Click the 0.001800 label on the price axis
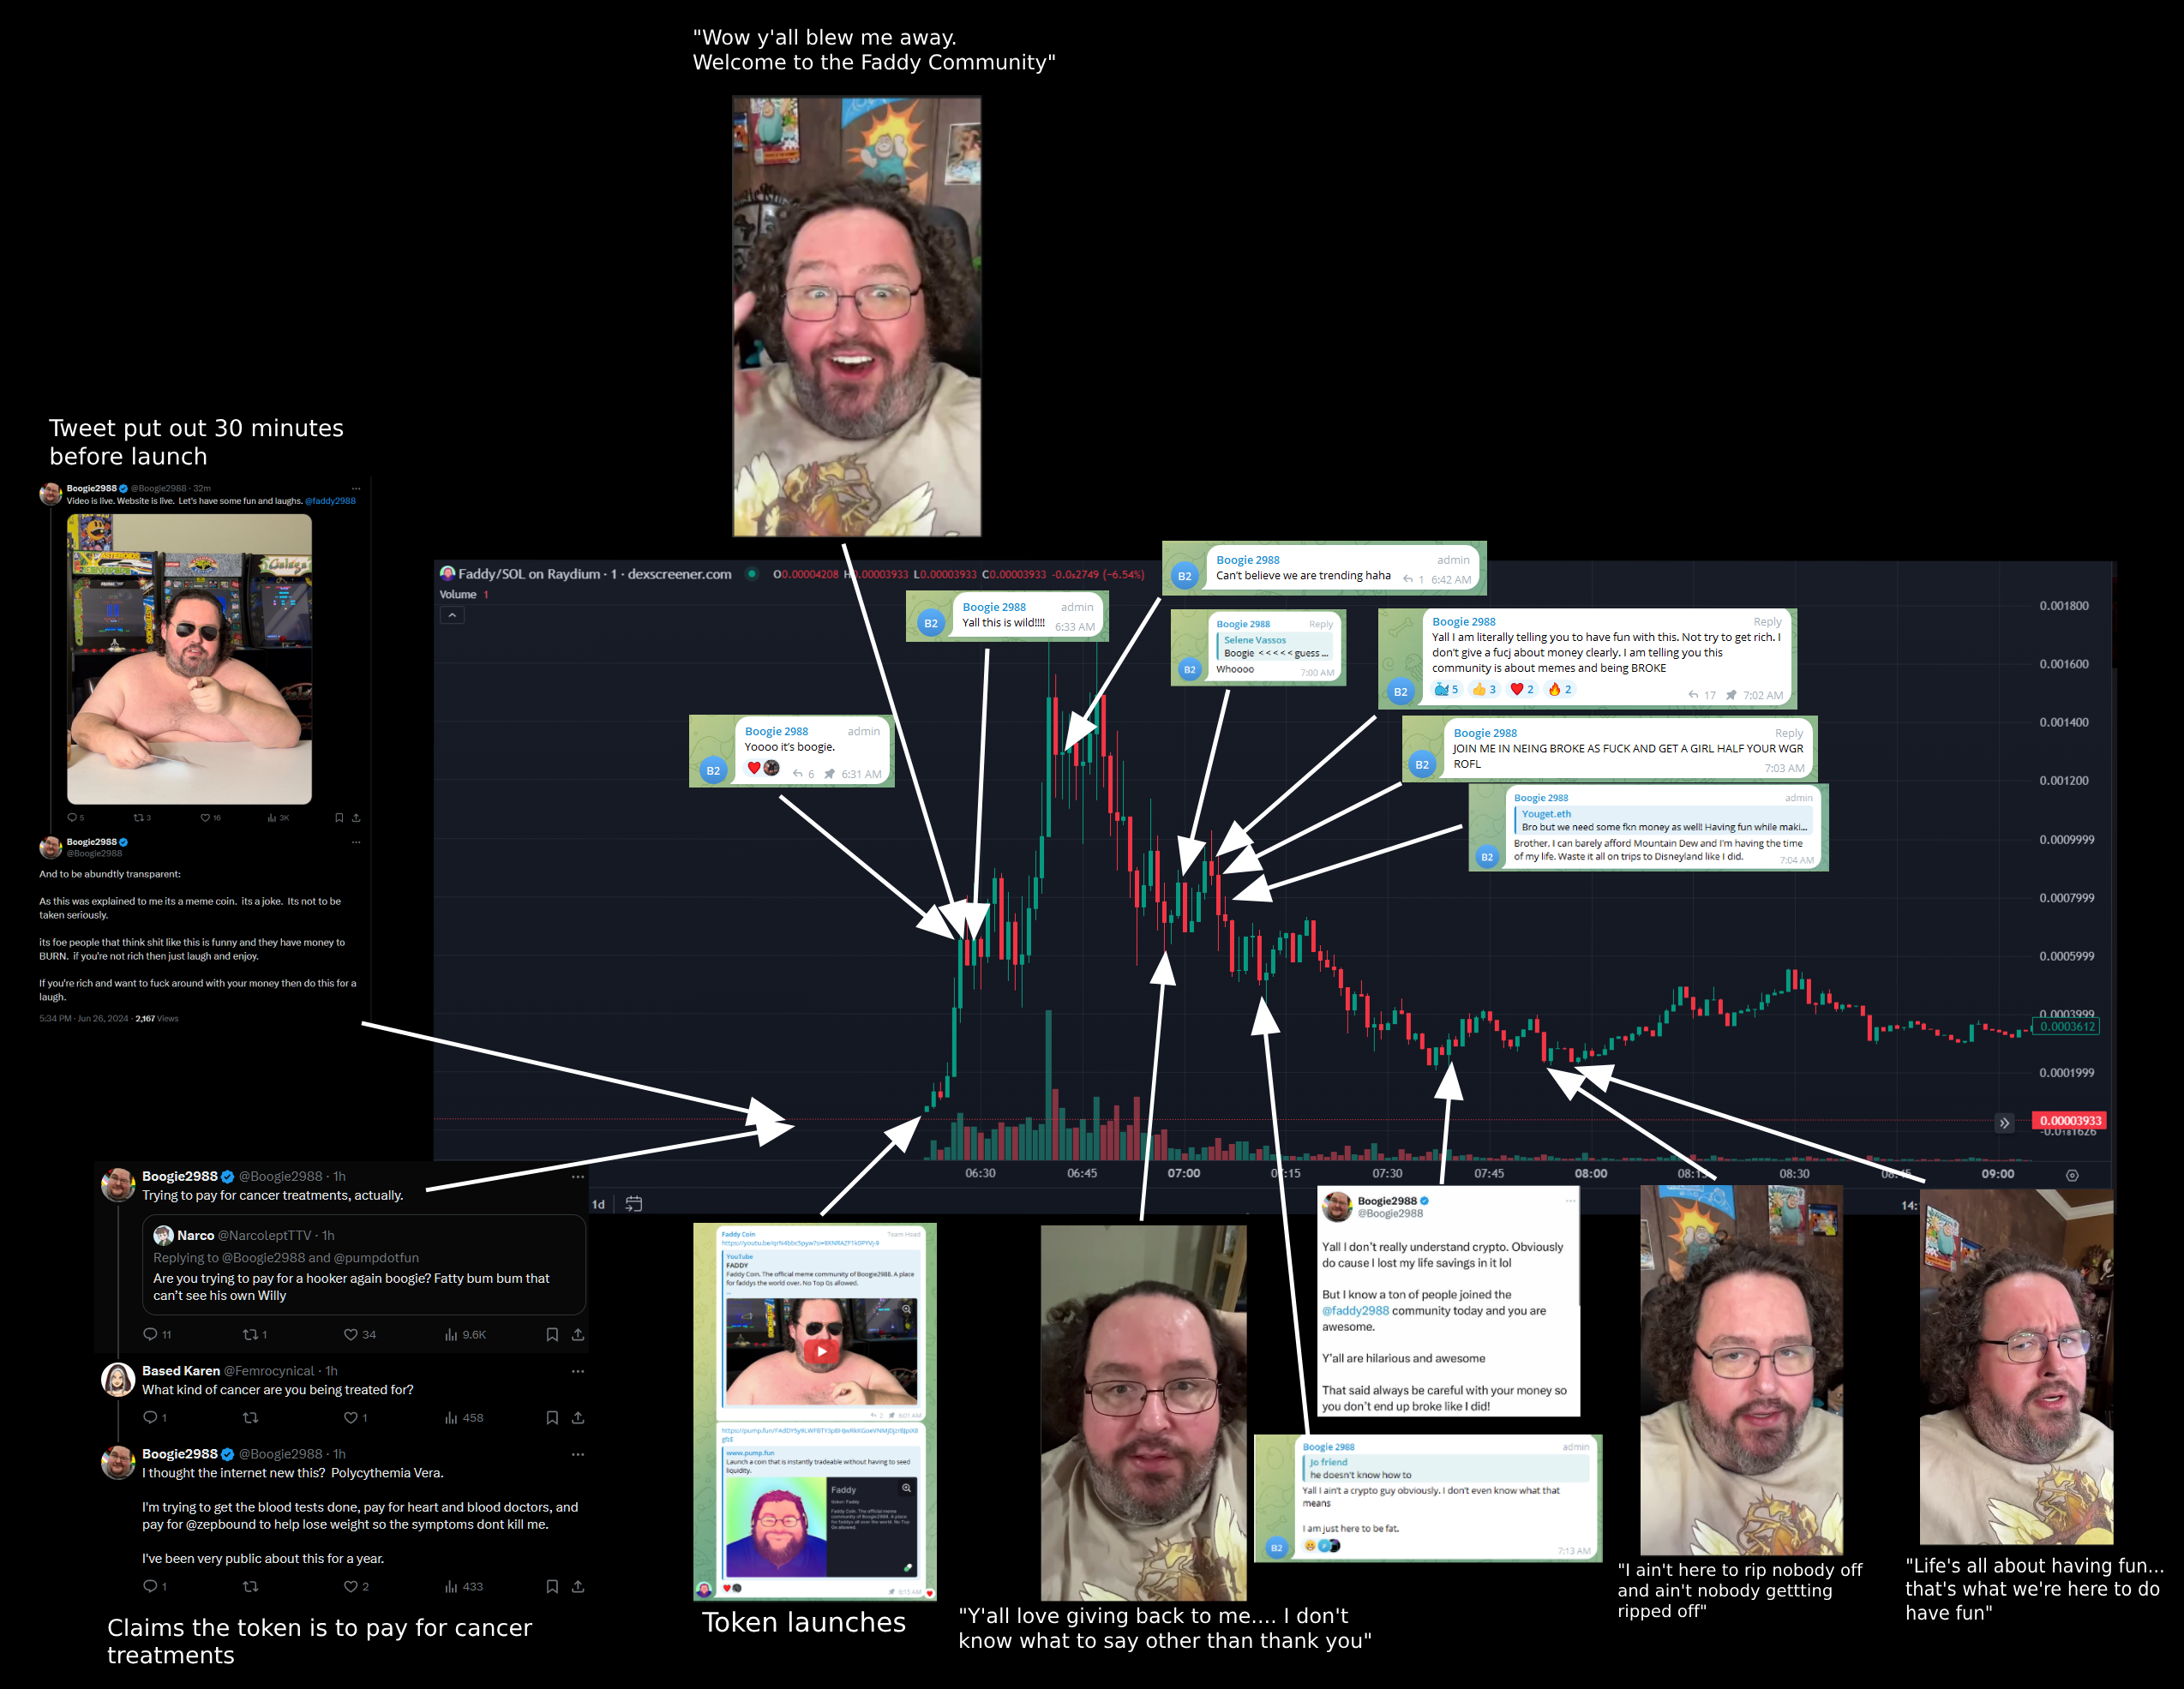 pos(2064,605)
